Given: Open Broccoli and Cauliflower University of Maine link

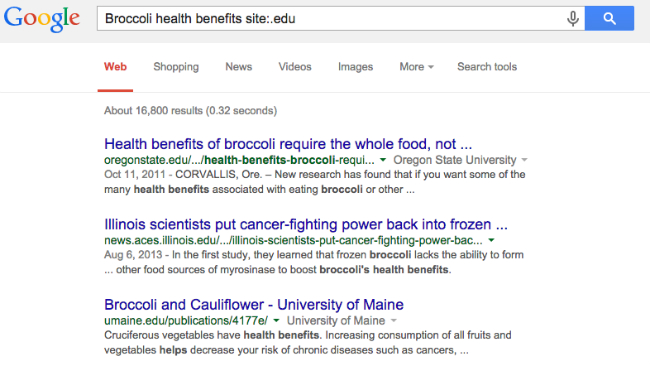Looking at the screenshot, I should [x=254, y=305].
